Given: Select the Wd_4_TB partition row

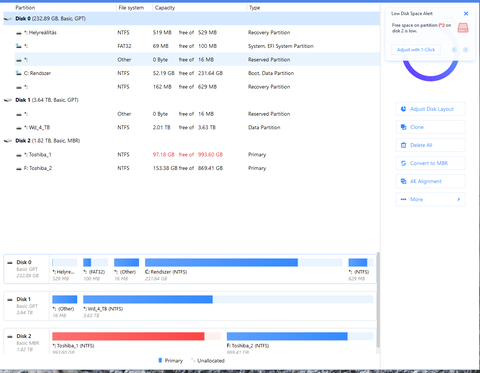Looking at the screenshot, I should click(197, 127).
